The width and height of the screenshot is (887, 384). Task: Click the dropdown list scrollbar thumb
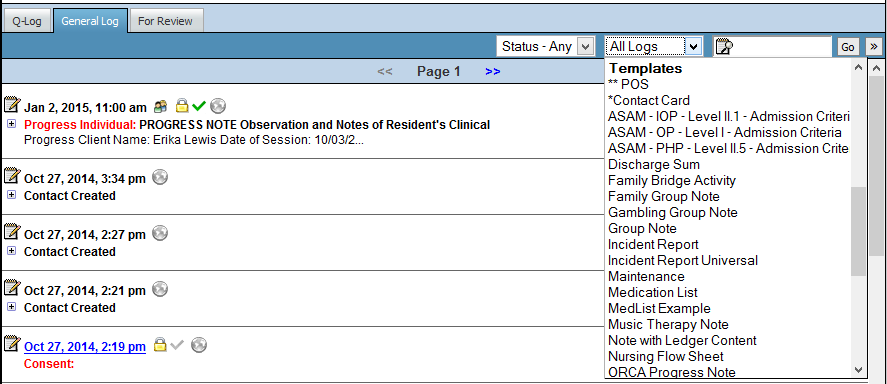pyautogui.click(x=858, y=232)
